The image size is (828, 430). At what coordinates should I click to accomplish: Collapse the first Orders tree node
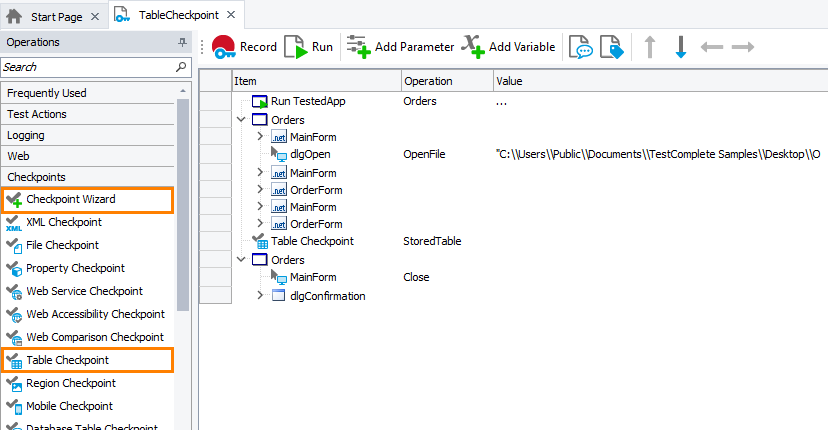pos(241,120)
